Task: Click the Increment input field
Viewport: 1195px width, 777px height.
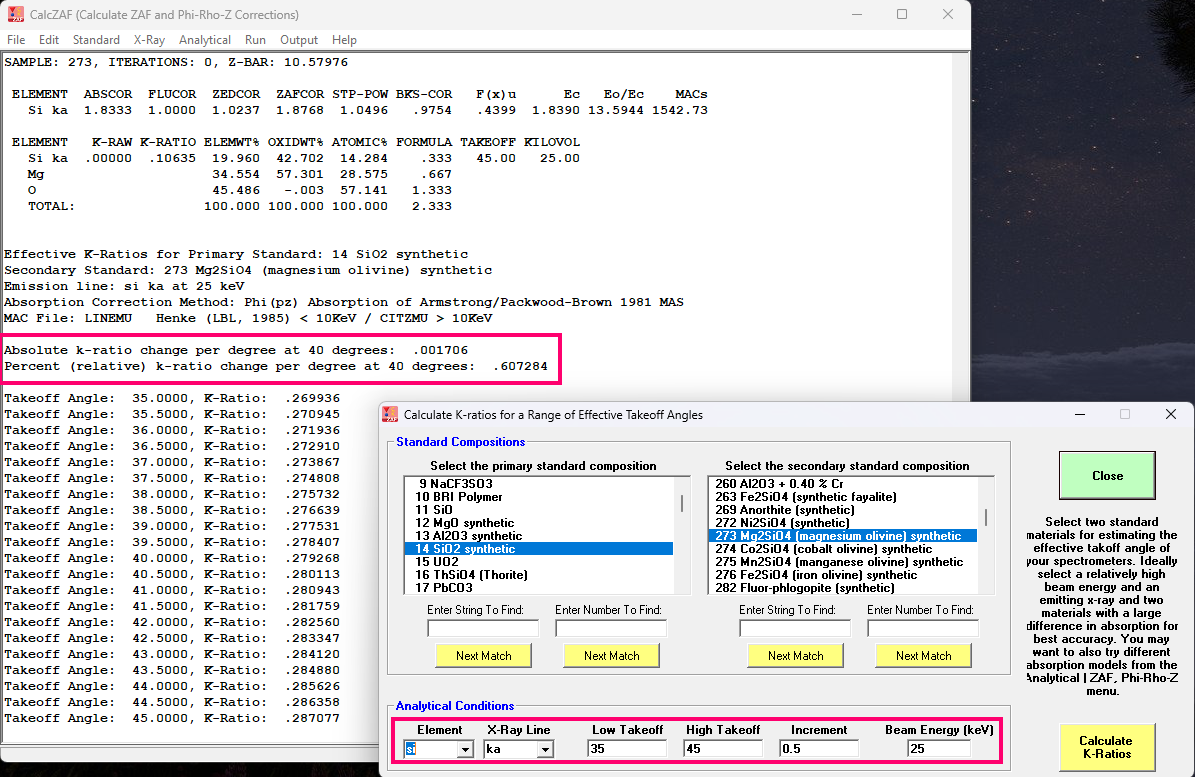Action: click(x=818, y=749)
